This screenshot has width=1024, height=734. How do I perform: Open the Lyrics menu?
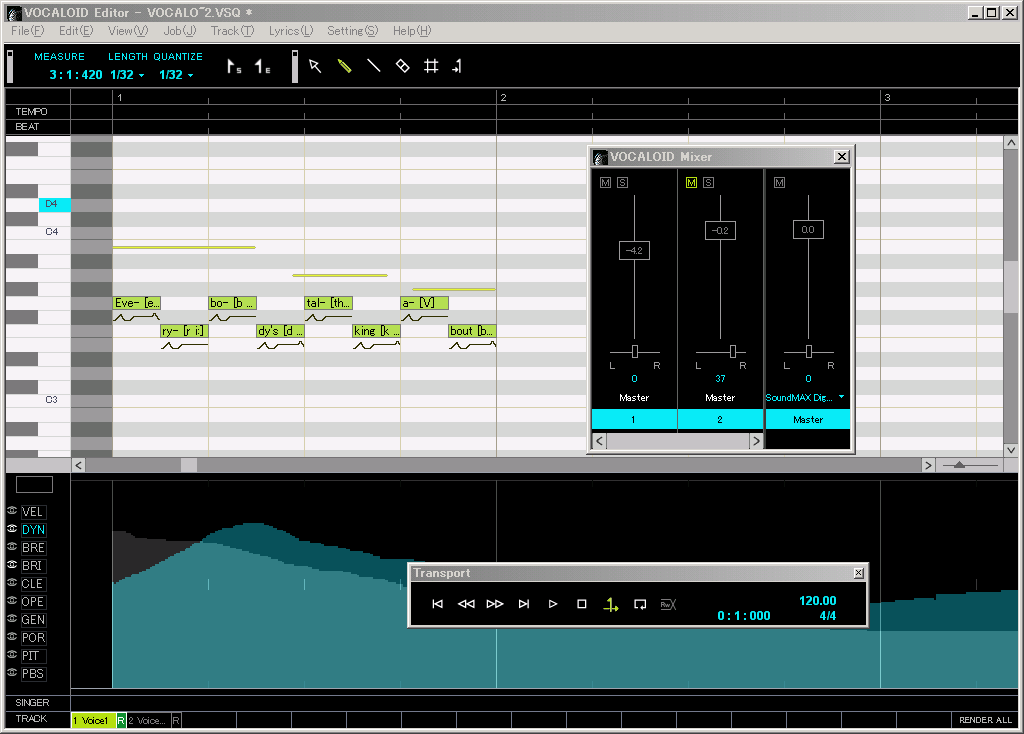coord(289,31)
